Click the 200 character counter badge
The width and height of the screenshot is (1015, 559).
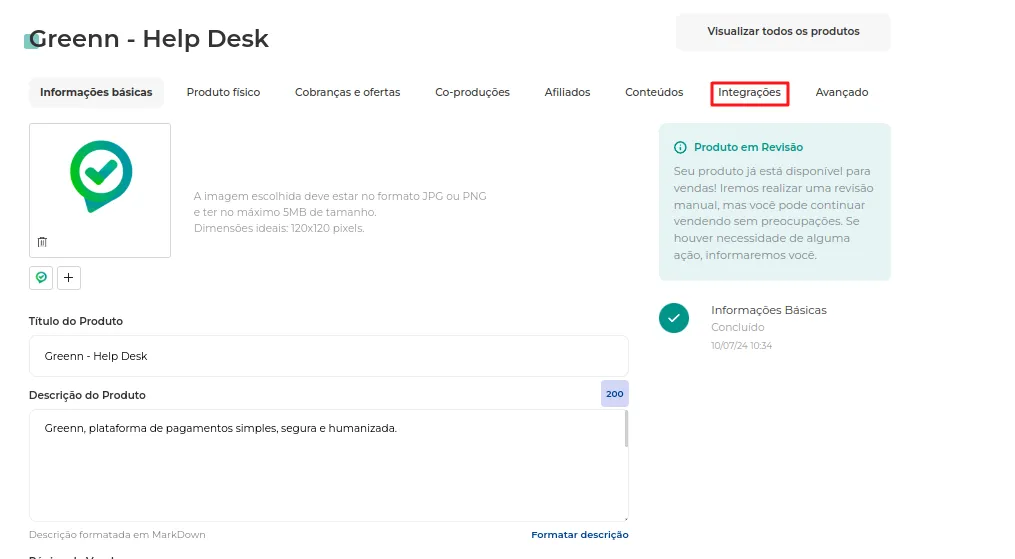tap(615, 394)
